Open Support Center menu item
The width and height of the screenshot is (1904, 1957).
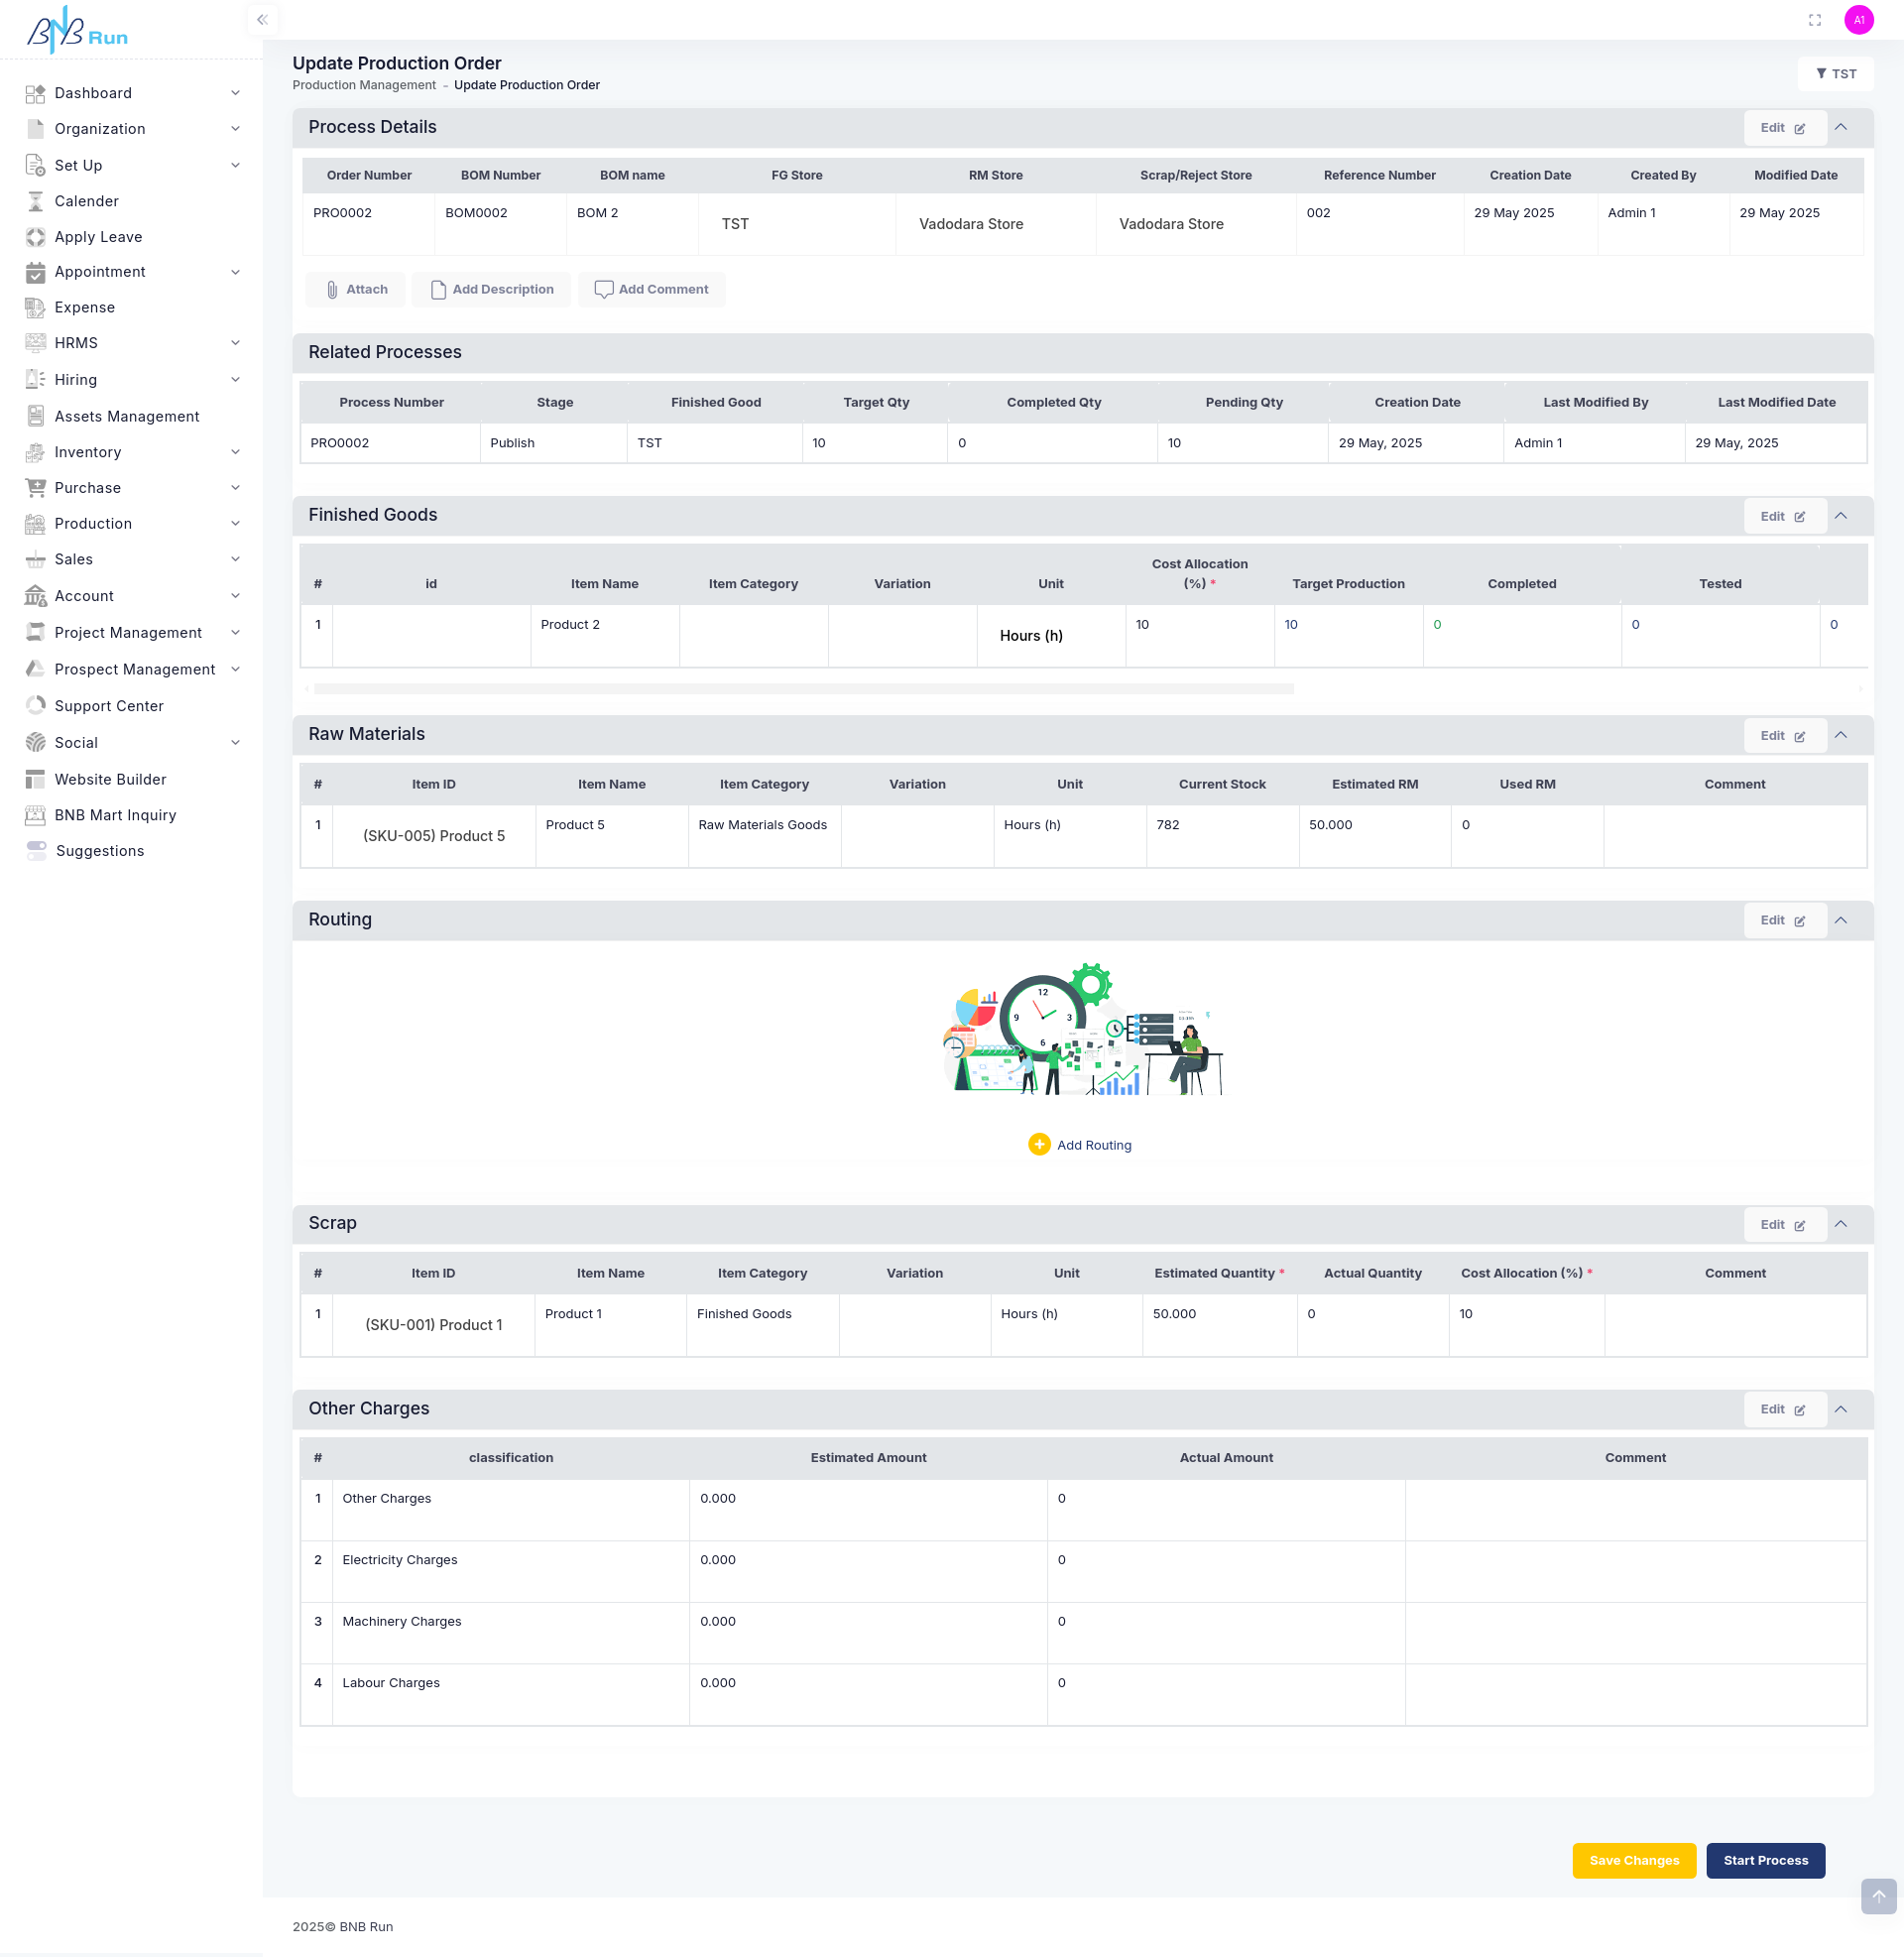[x=108, y=706]
